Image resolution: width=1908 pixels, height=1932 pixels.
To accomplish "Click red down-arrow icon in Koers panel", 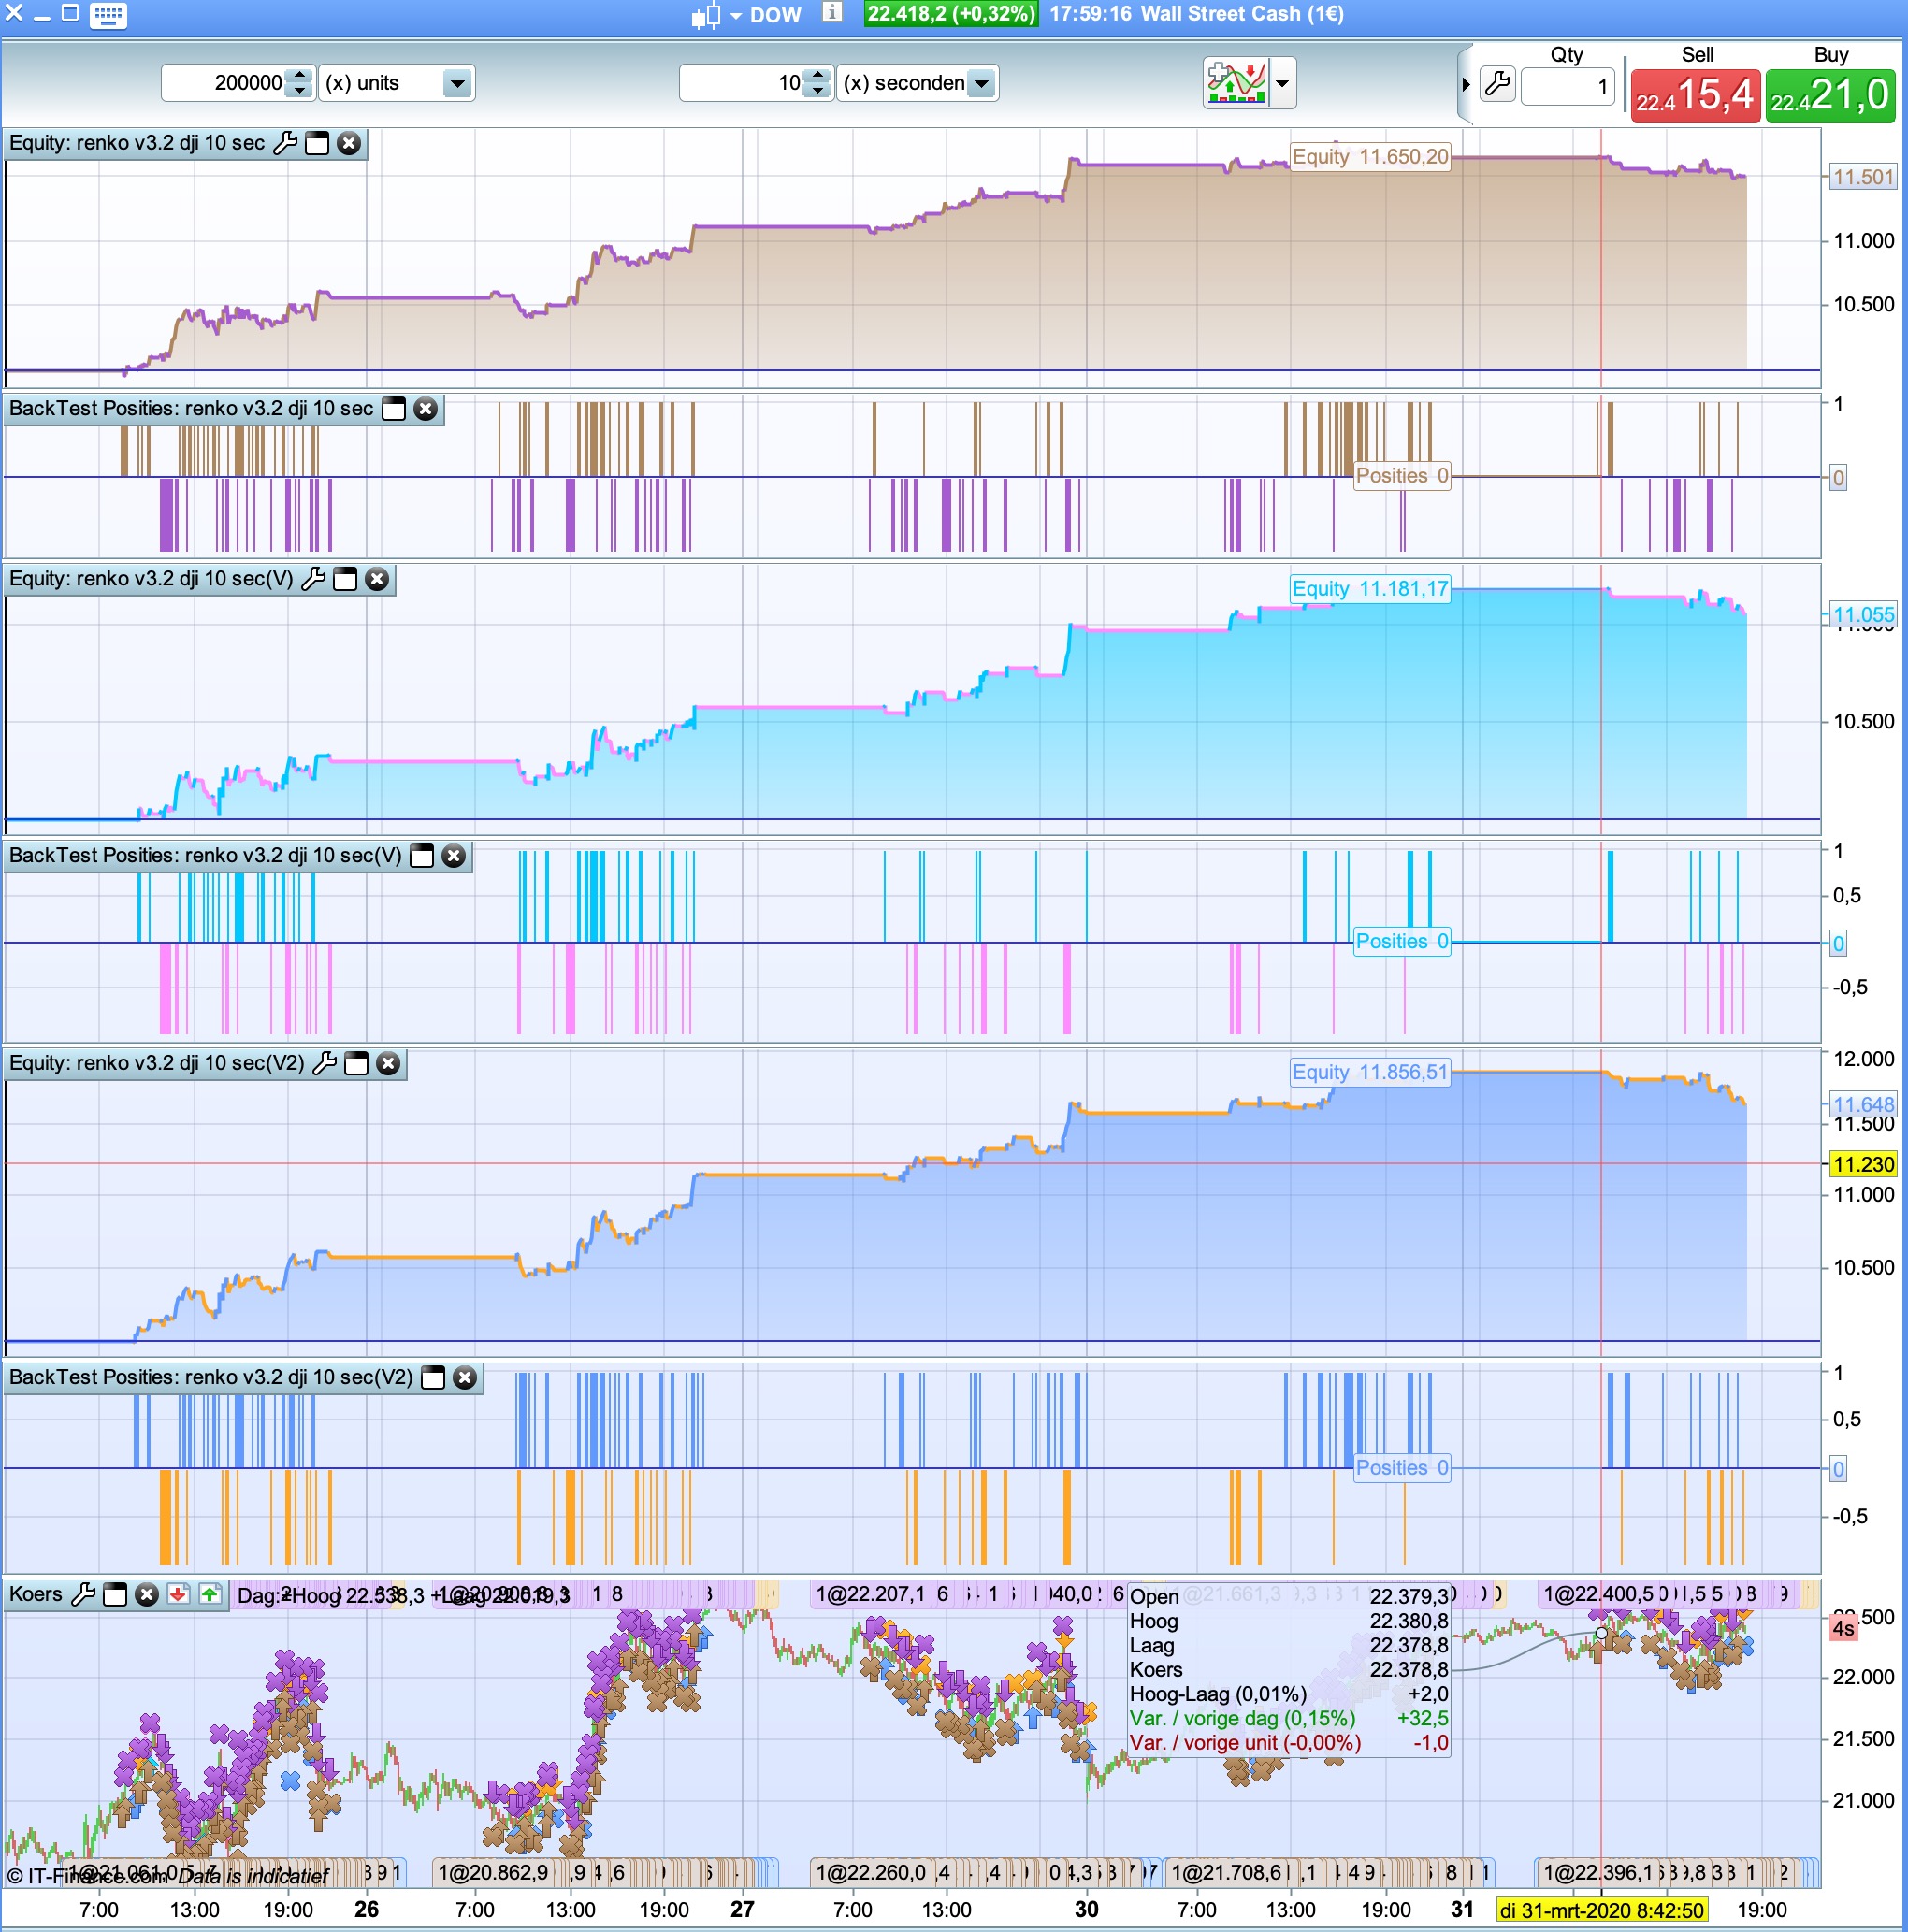I will [178, 1594].
